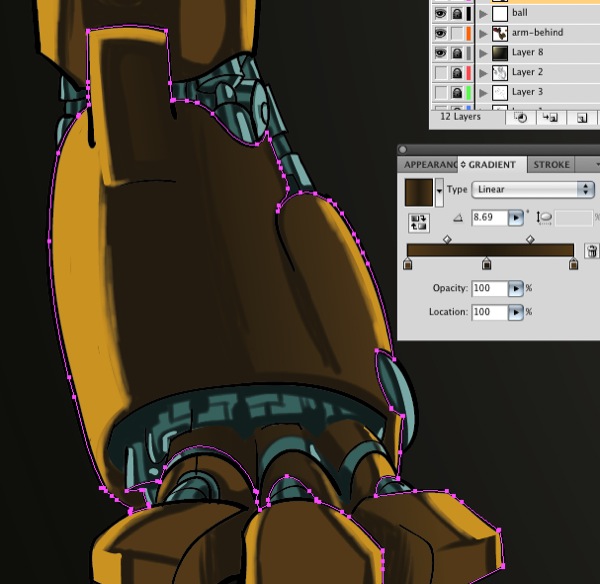Show Layer 2 via its visibility box
Image resolution: width=600 pixels, height=584 pixels.
440,73
